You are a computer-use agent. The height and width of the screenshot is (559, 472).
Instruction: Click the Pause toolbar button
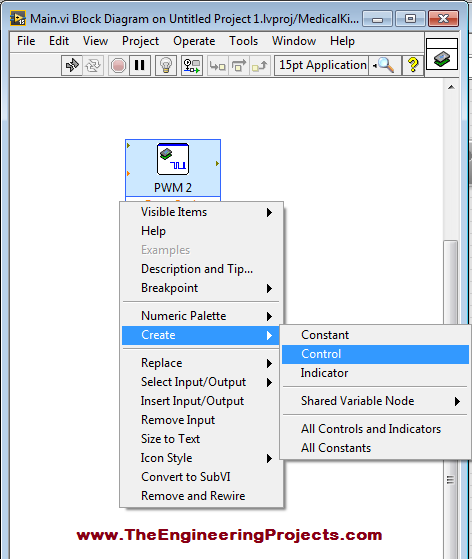pyautogui.click(x=139, y=66)
